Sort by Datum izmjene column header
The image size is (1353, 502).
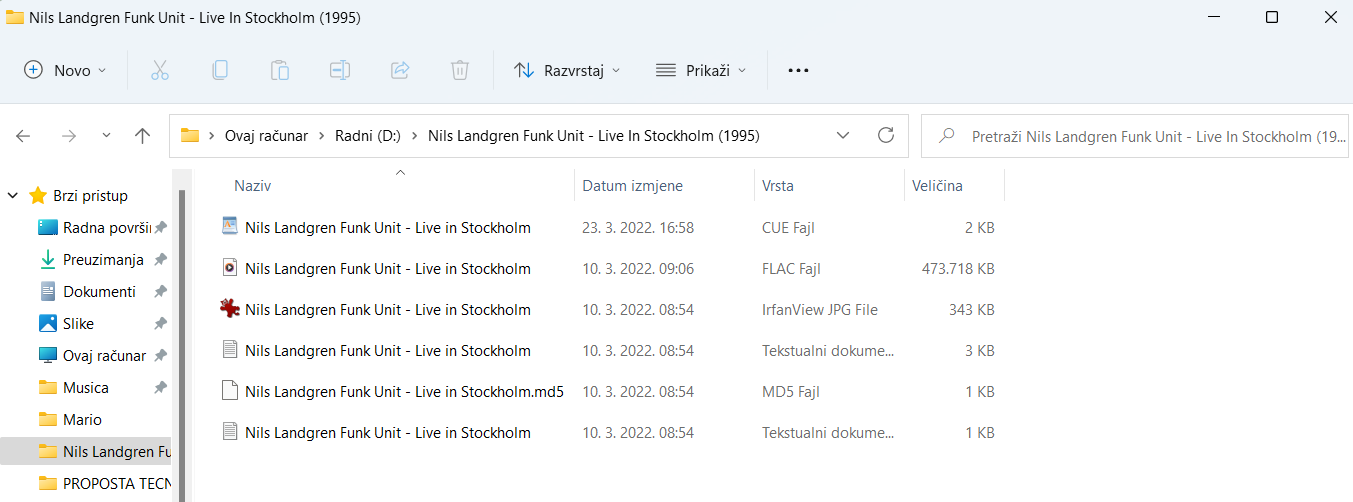pyautogui.click(x=665, y=186)
